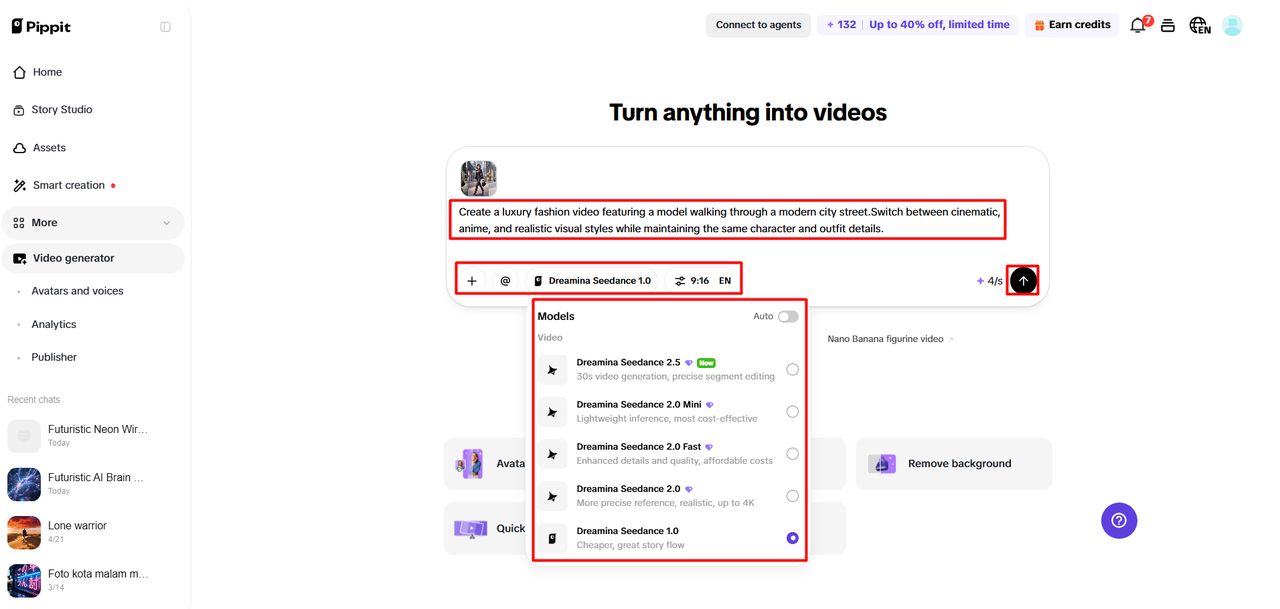Viewport: 1280px width, 609px height.
Task: Open the stacked cards icon in header
Action: (x=1168, y=26)
